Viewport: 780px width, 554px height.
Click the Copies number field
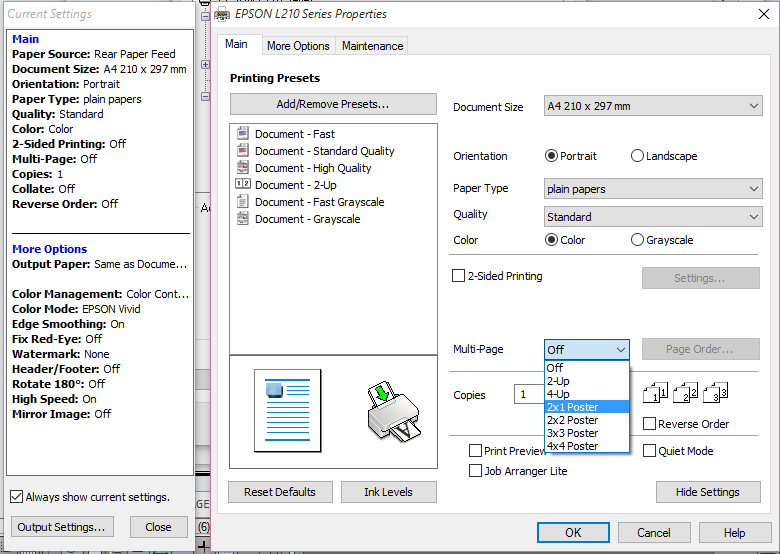[x=529, y=394]
